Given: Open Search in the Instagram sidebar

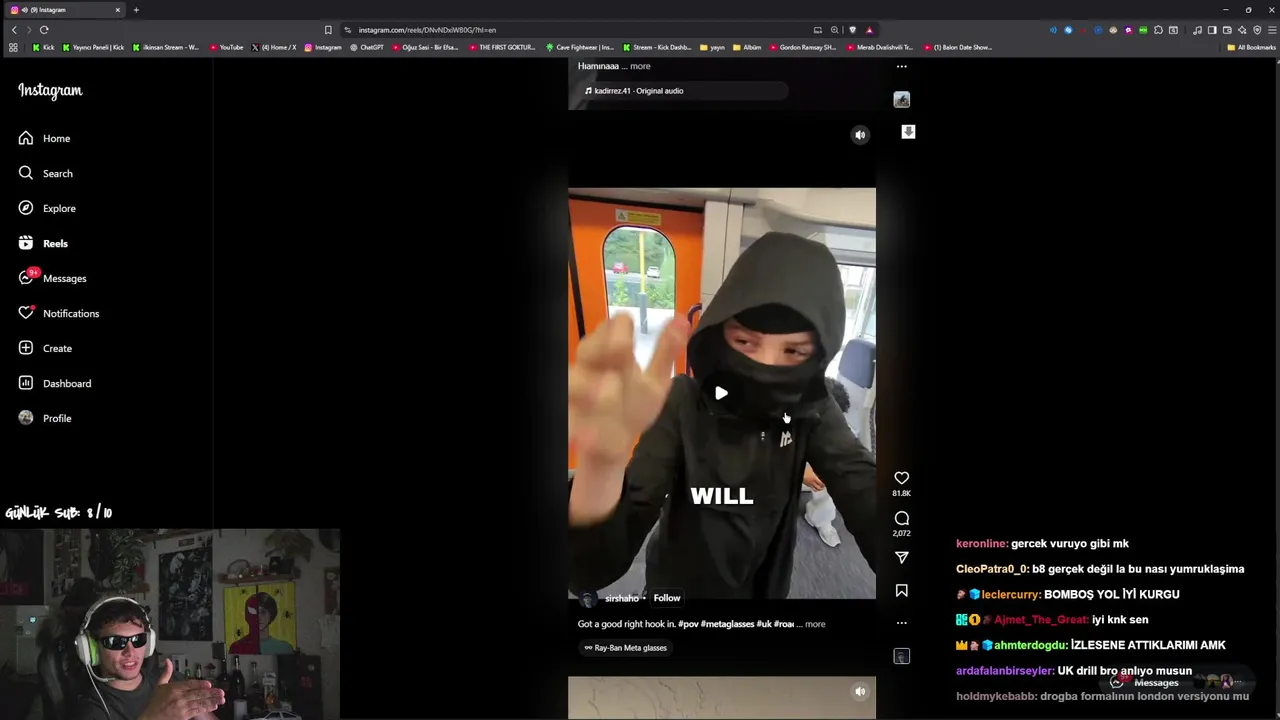Looking at the screenshot, I should point(45,173).
